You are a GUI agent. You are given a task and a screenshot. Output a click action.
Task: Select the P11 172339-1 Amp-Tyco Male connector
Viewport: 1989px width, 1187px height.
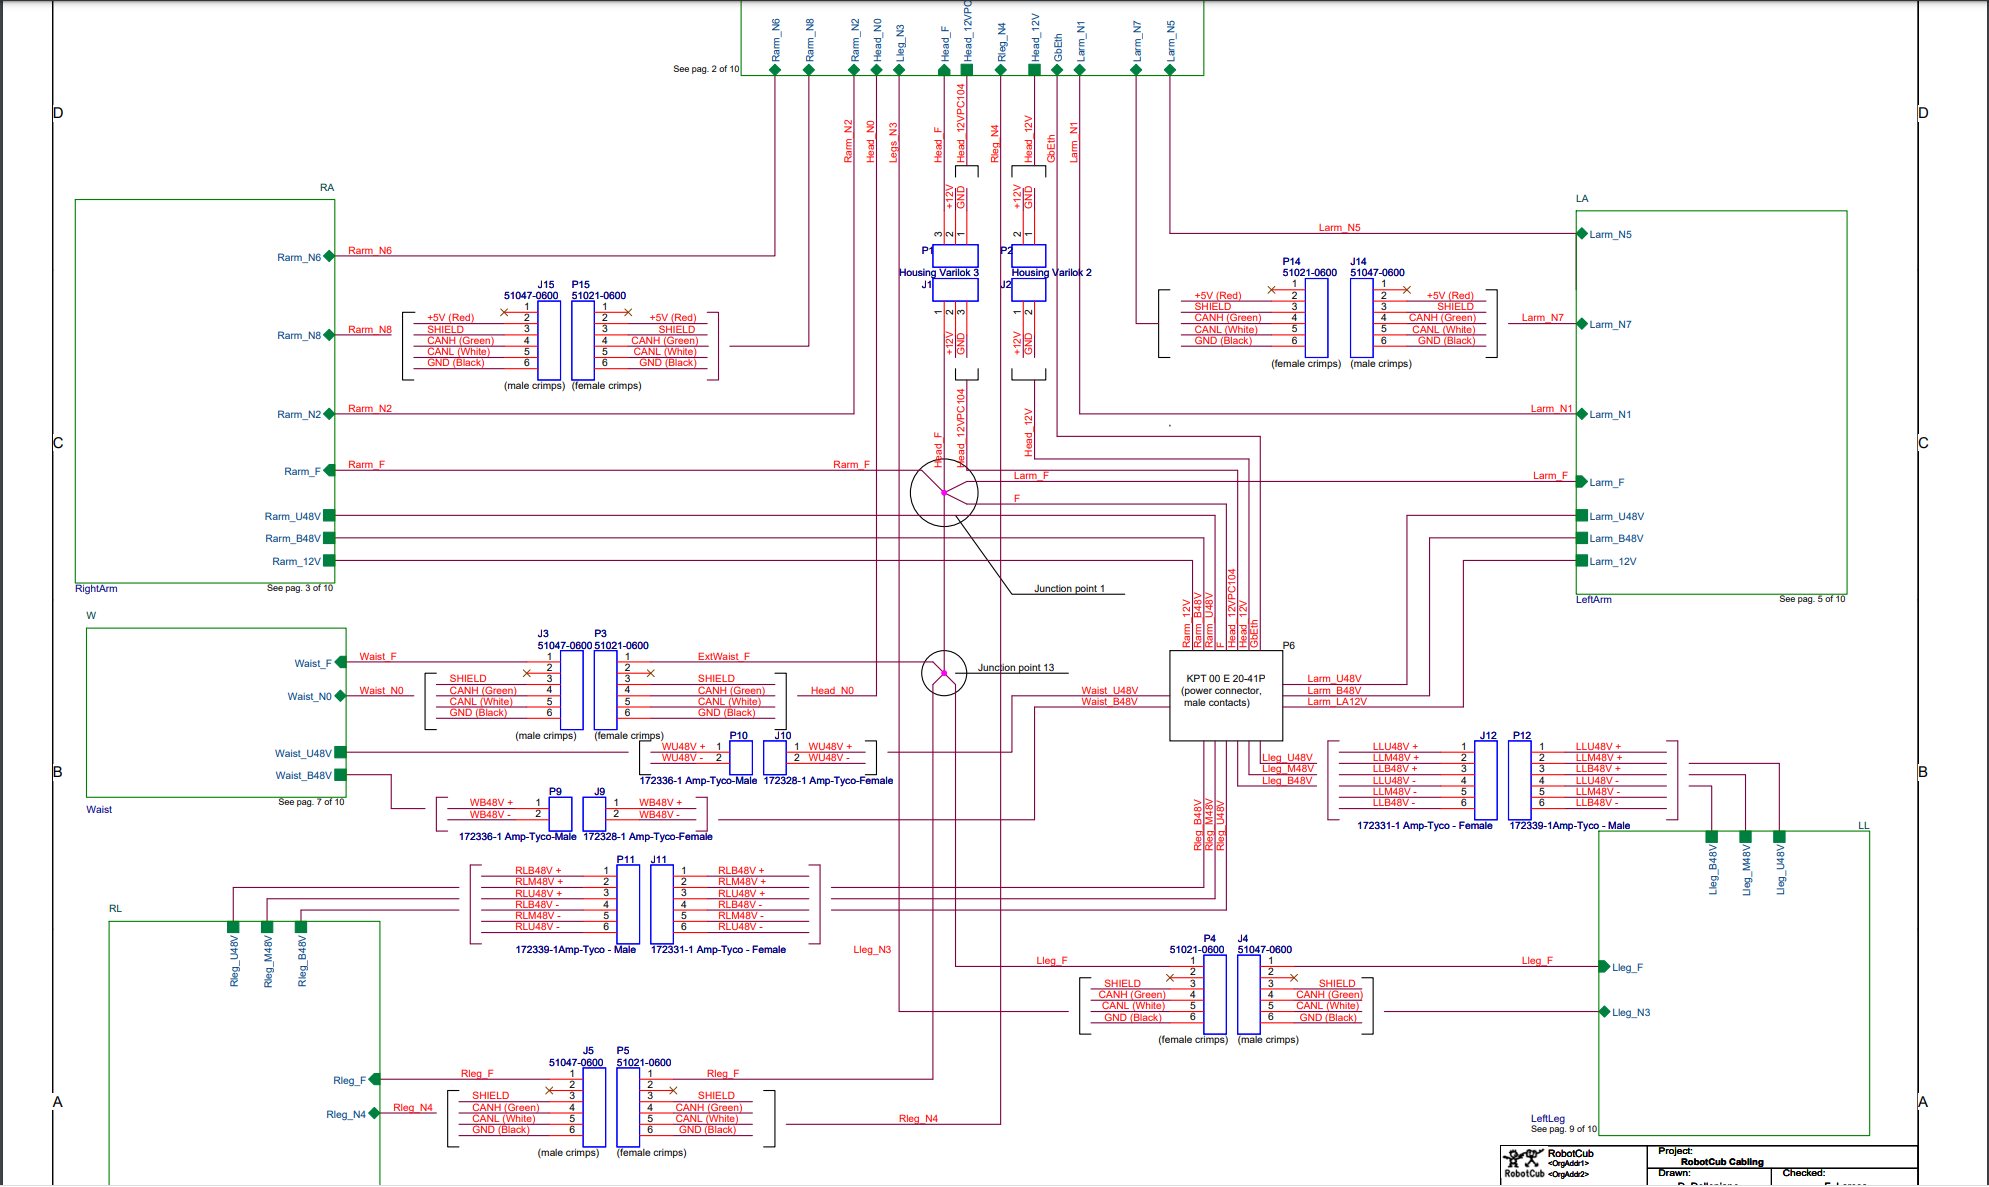click(x=628, y=903)
